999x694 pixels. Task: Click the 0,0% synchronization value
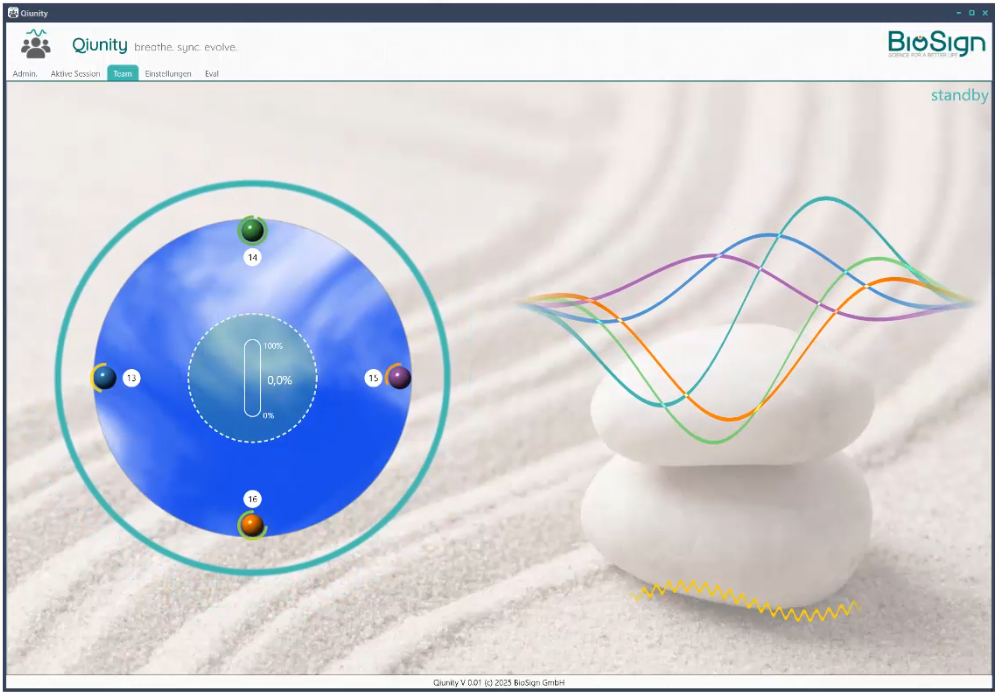tap(279, 380)
